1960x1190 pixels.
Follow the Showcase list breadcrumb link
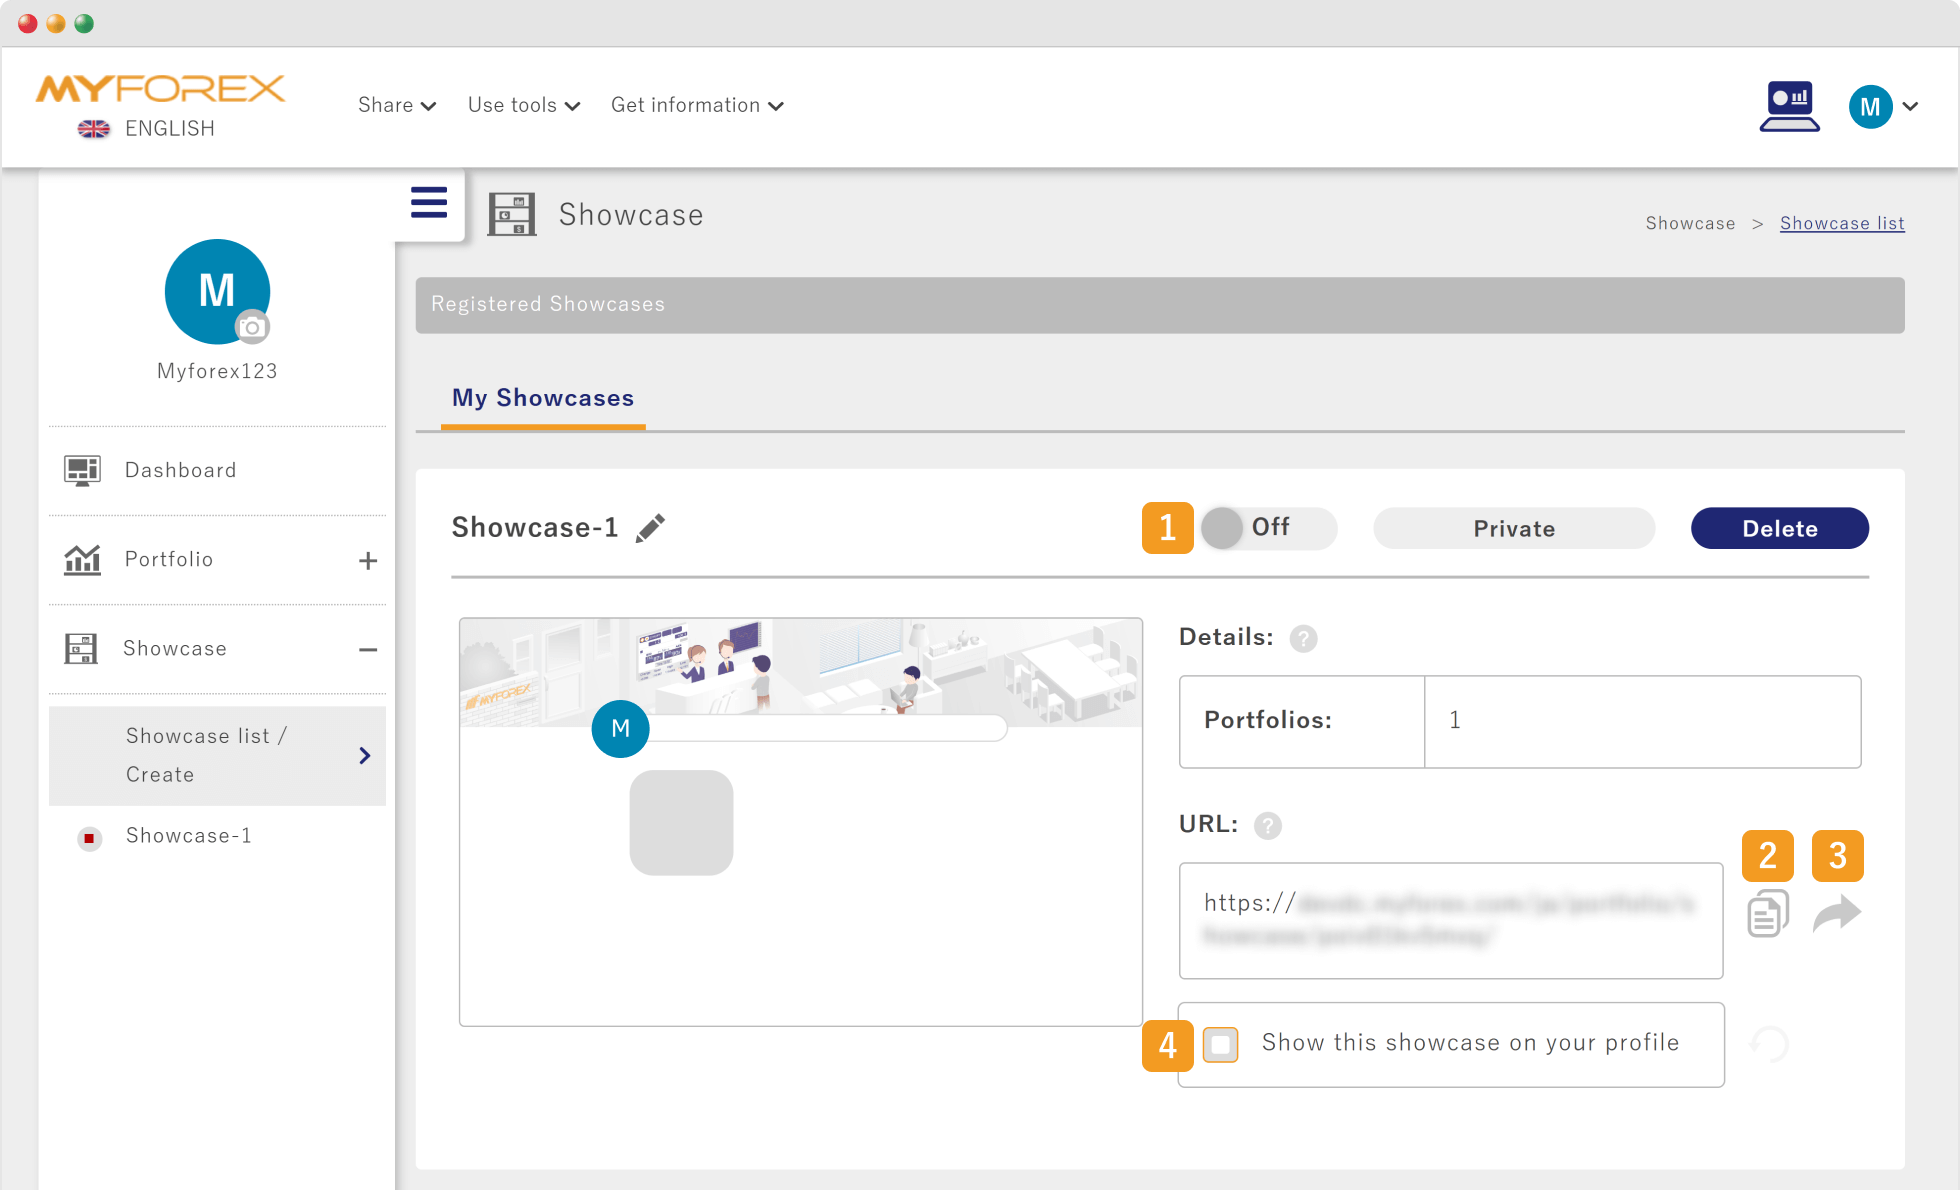(x=1842, y=223)
